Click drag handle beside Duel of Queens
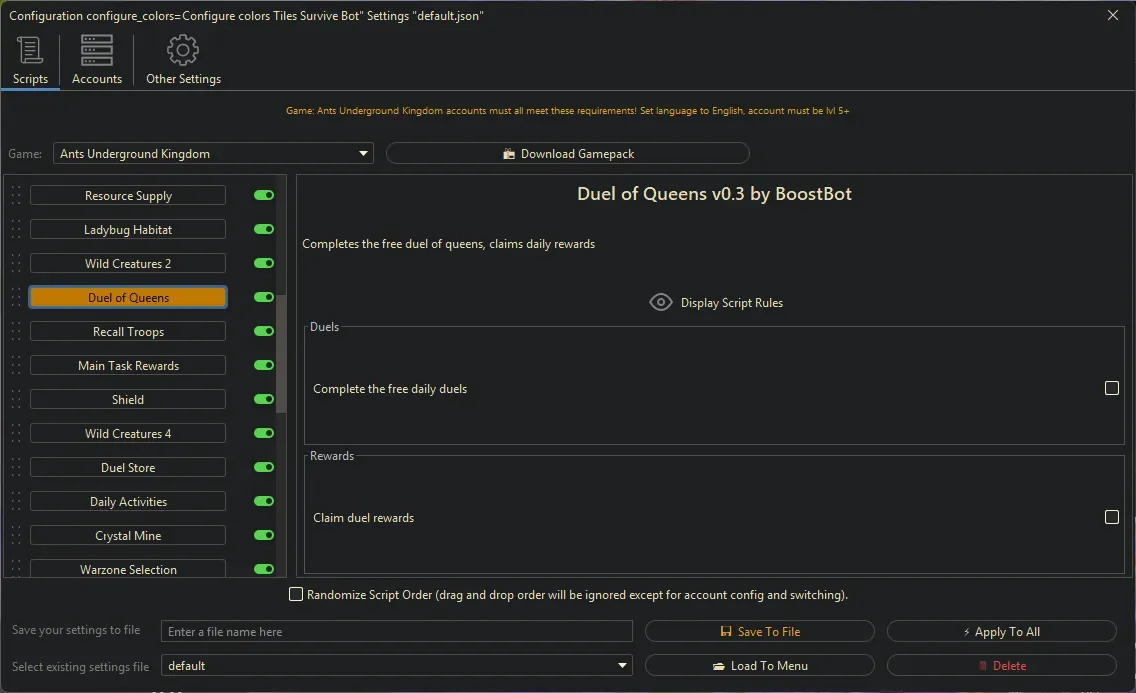Image resolution: width=1136 pixels, height=693 pixels. [x=16, y=298]
